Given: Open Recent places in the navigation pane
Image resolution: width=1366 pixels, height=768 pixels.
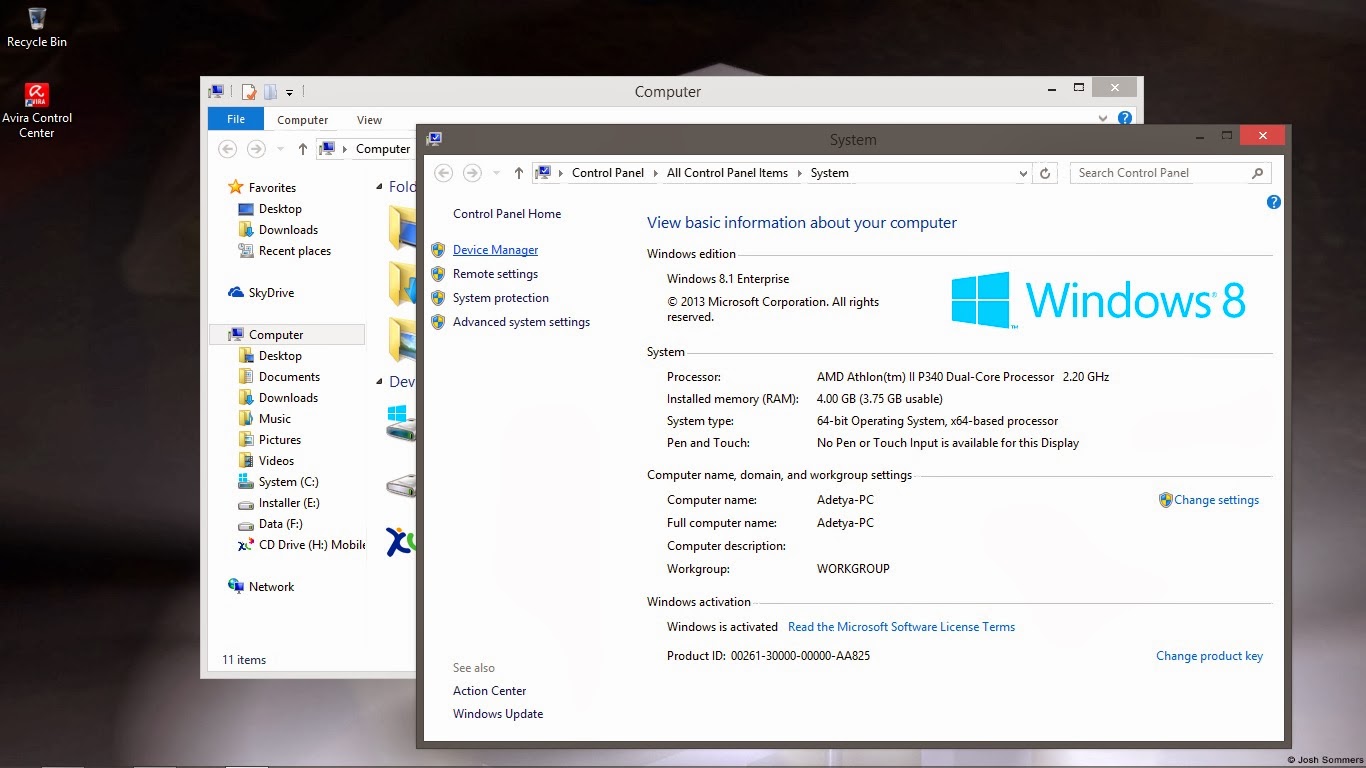Looking at the screenshot, I should [x=295, y=250].
